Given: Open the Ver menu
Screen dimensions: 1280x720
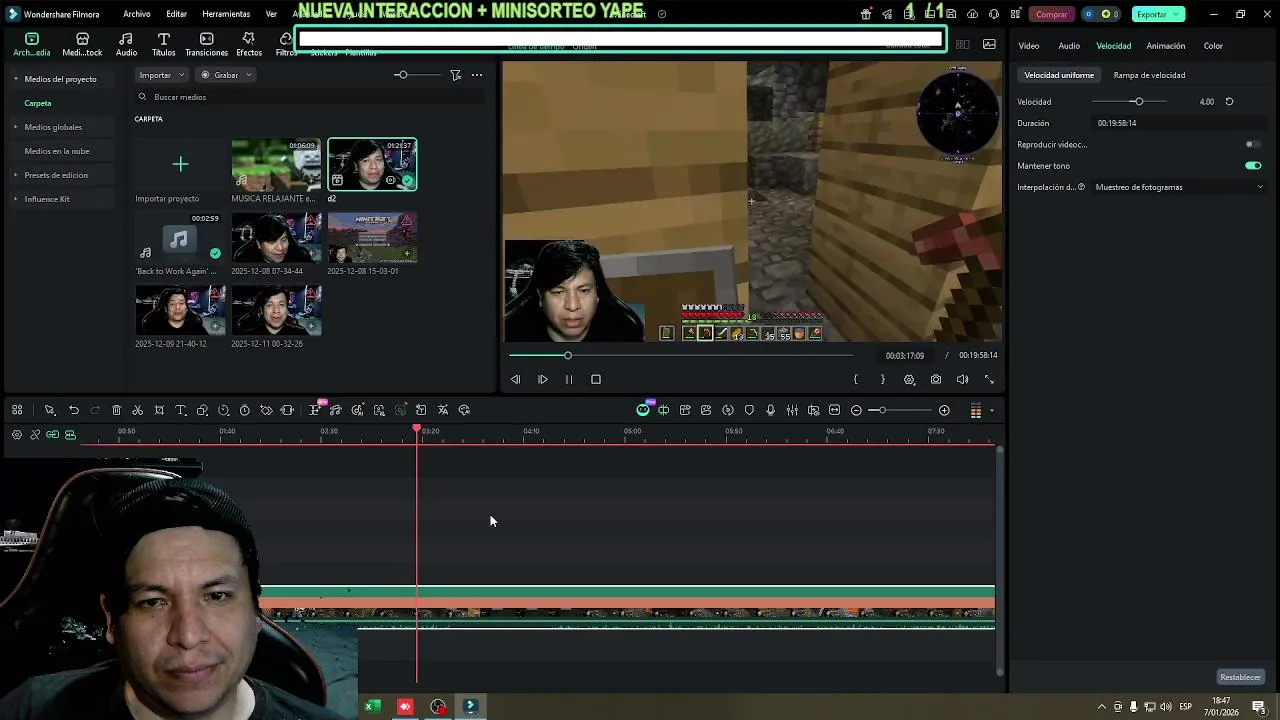Looking at the screenshot, I should 271,14.
